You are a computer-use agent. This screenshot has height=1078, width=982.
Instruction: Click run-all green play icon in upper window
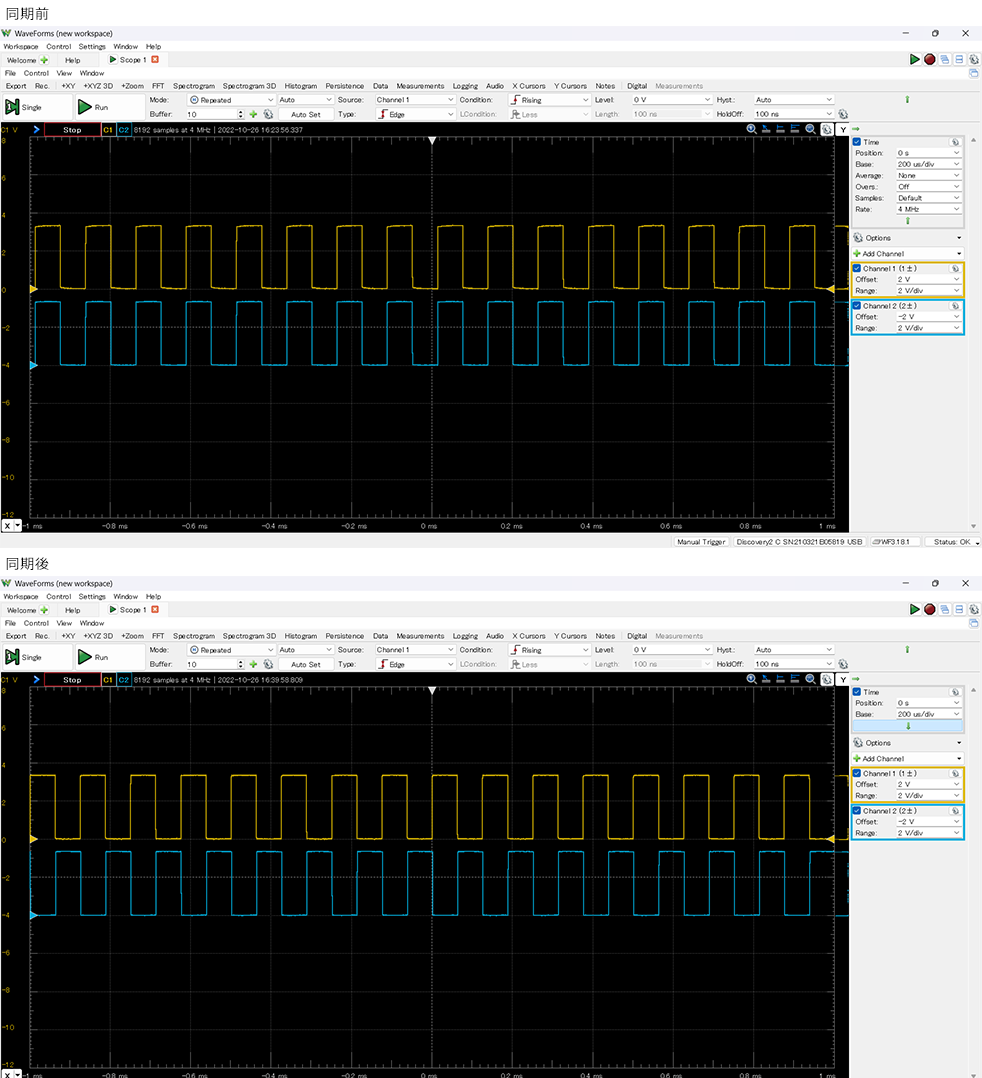click(915, 60)
